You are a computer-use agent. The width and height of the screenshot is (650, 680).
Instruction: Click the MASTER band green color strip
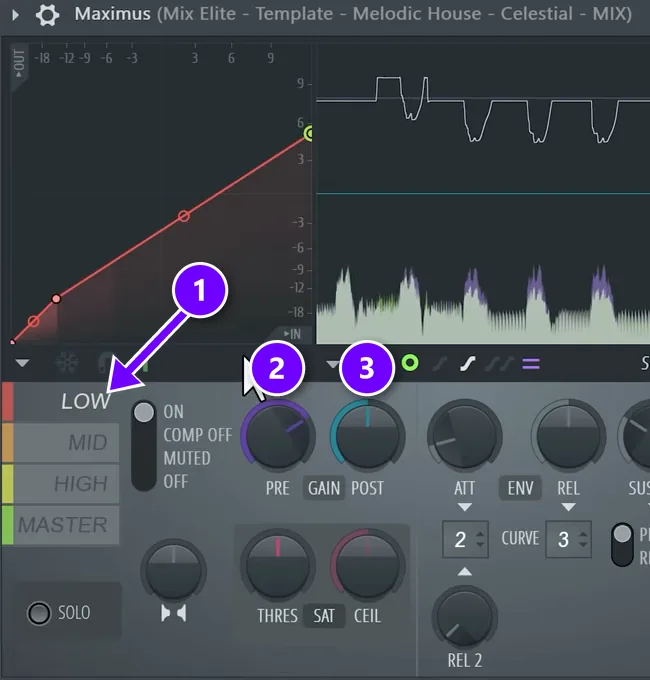[7, 525]
